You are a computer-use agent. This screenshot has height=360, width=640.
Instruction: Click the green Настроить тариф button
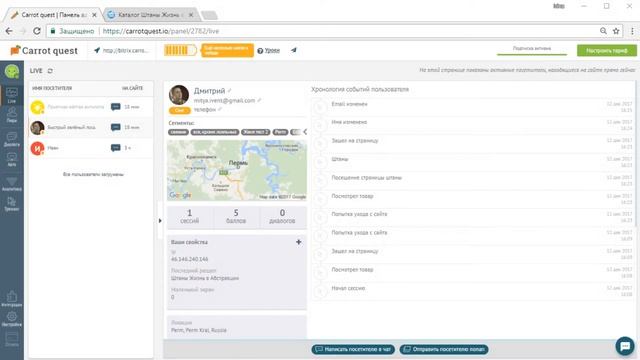[607, 51]
